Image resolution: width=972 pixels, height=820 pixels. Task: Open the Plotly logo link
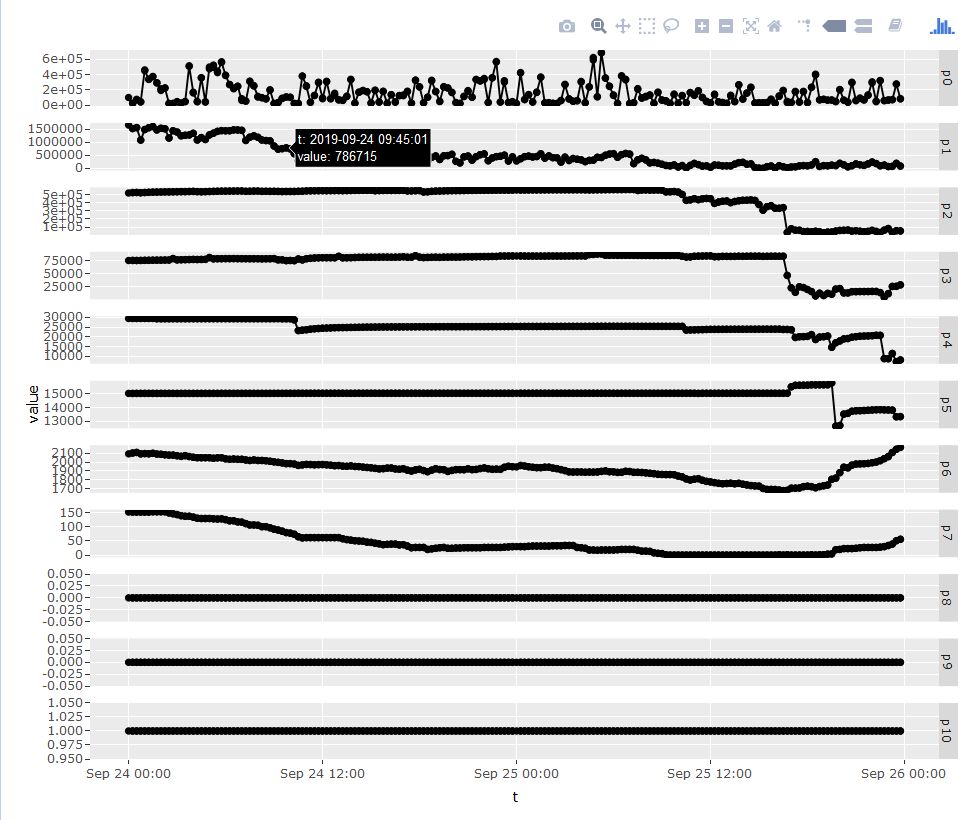[x=941, y=26]
